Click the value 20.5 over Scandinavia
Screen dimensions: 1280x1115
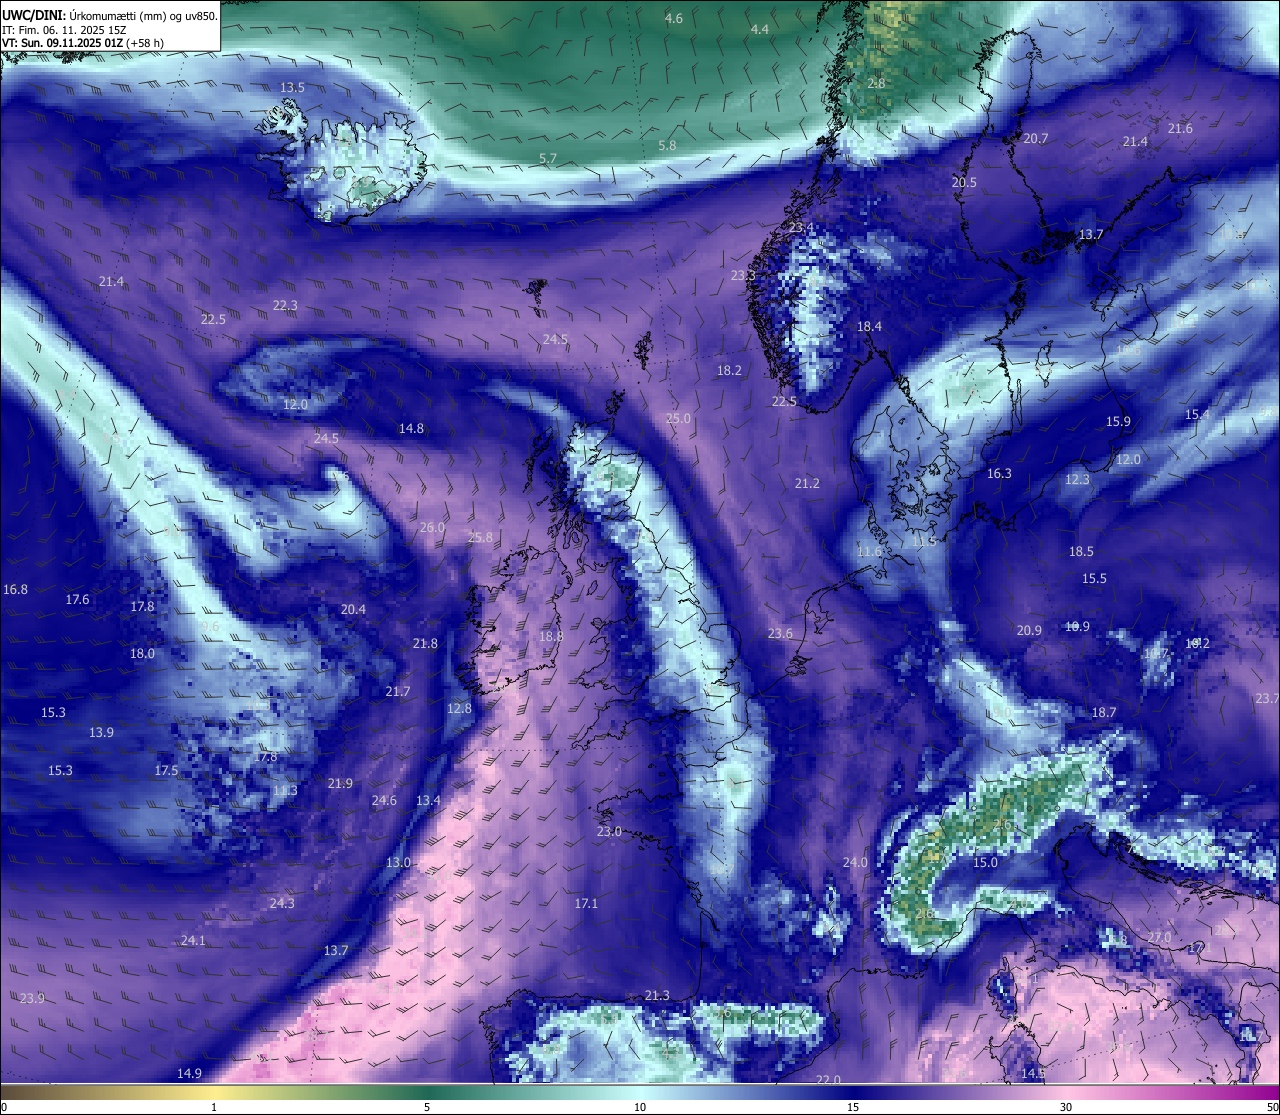point(964,183)
